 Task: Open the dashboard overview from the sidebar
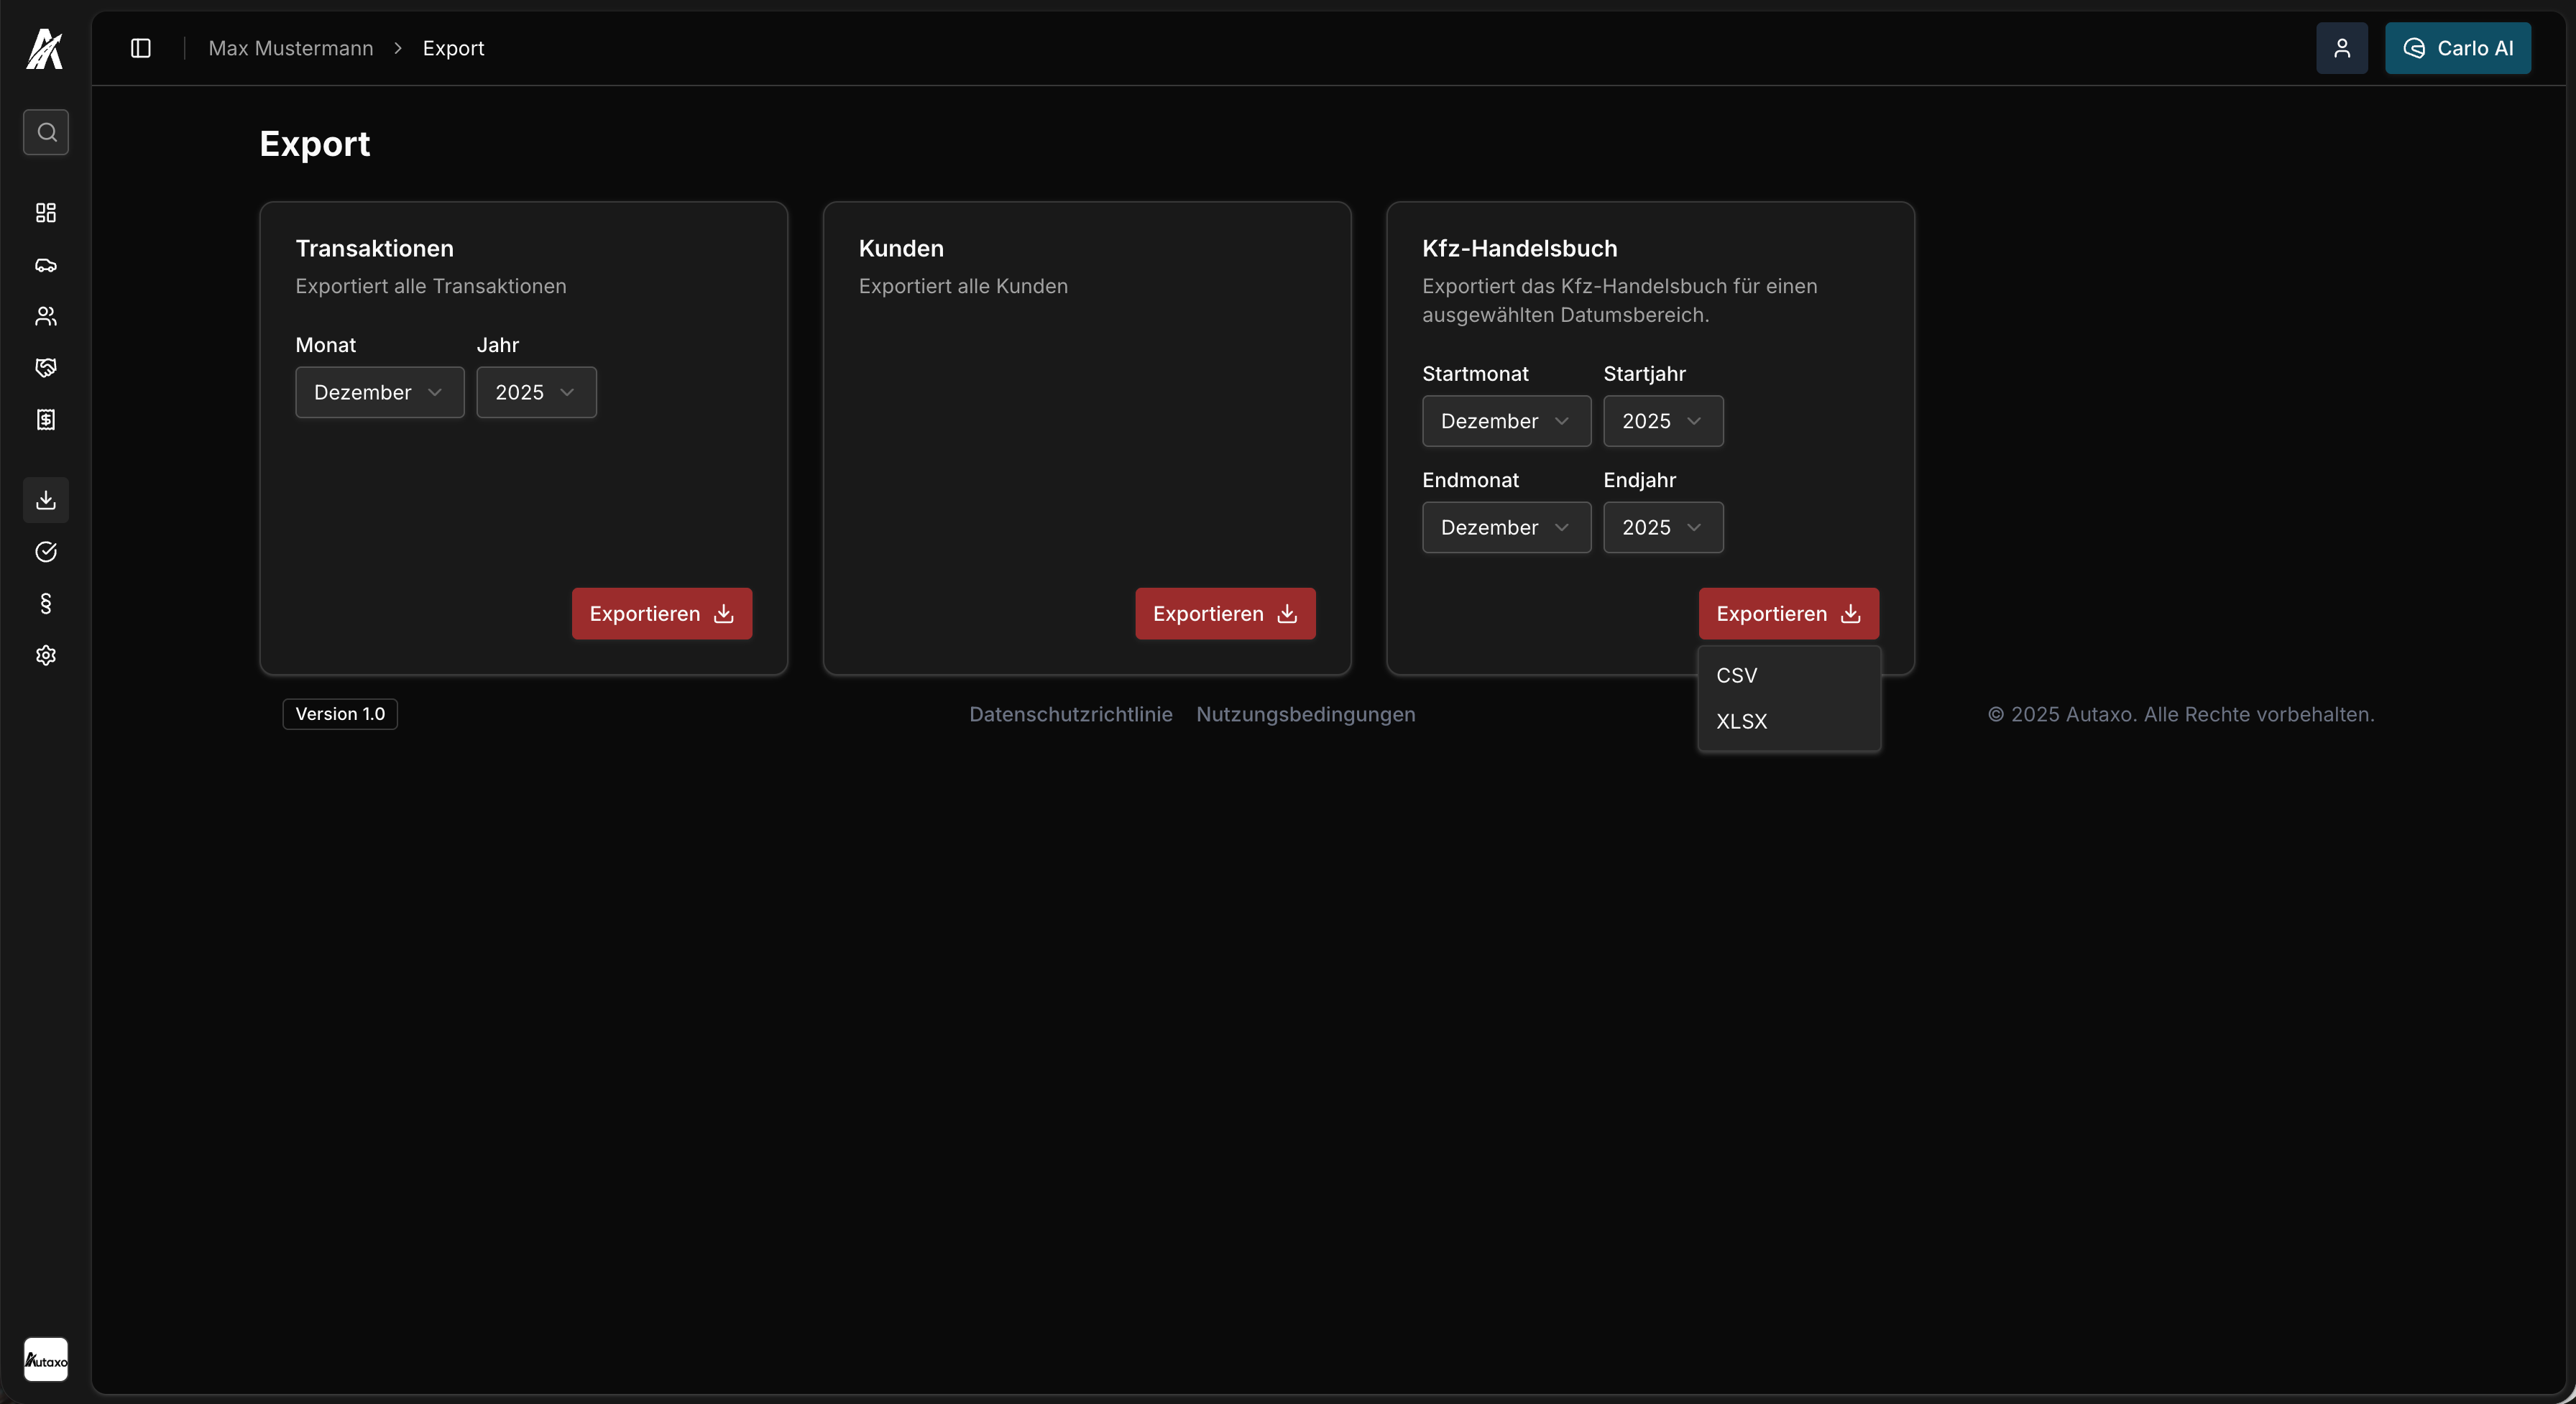pyautogui.click(x=45, y=212)
